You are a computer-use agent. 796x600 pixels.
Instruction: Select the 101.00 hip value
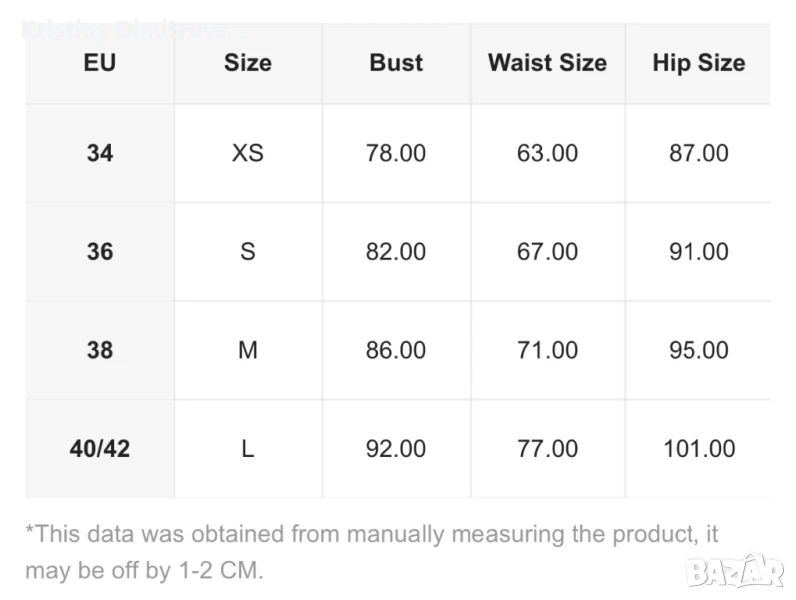pos(698,449)
